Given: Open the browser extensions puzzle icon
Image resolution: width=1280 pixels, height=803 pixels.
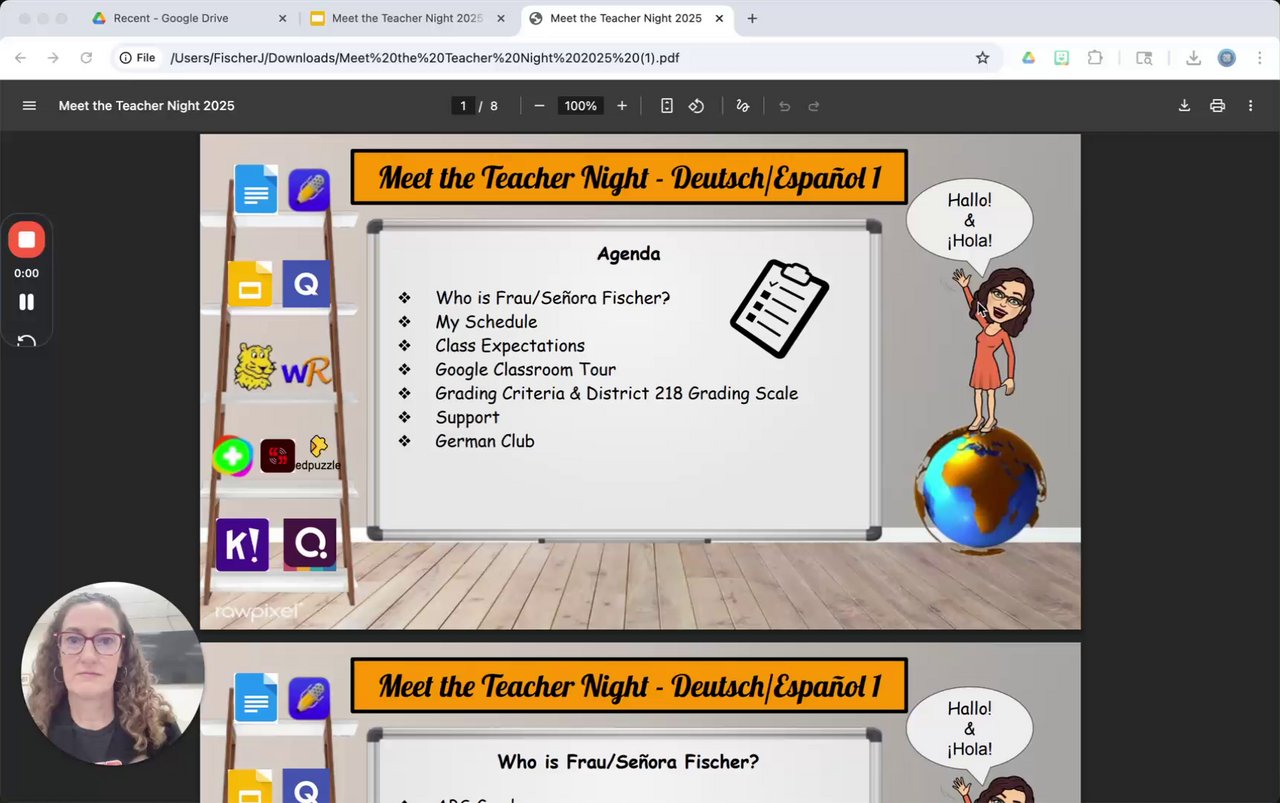Looking at the screenshot, I should 1095,58.
